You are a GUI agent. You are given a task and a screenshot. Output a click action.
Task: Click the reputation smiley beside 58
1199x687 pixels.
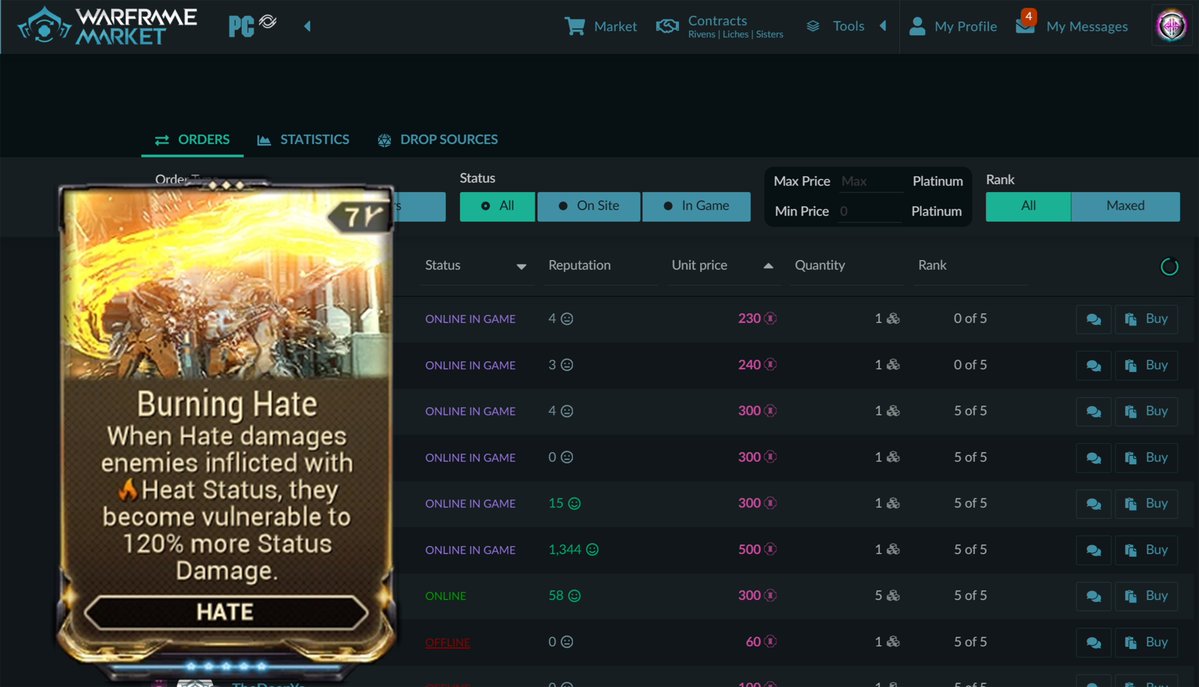[x=574, y=595]
